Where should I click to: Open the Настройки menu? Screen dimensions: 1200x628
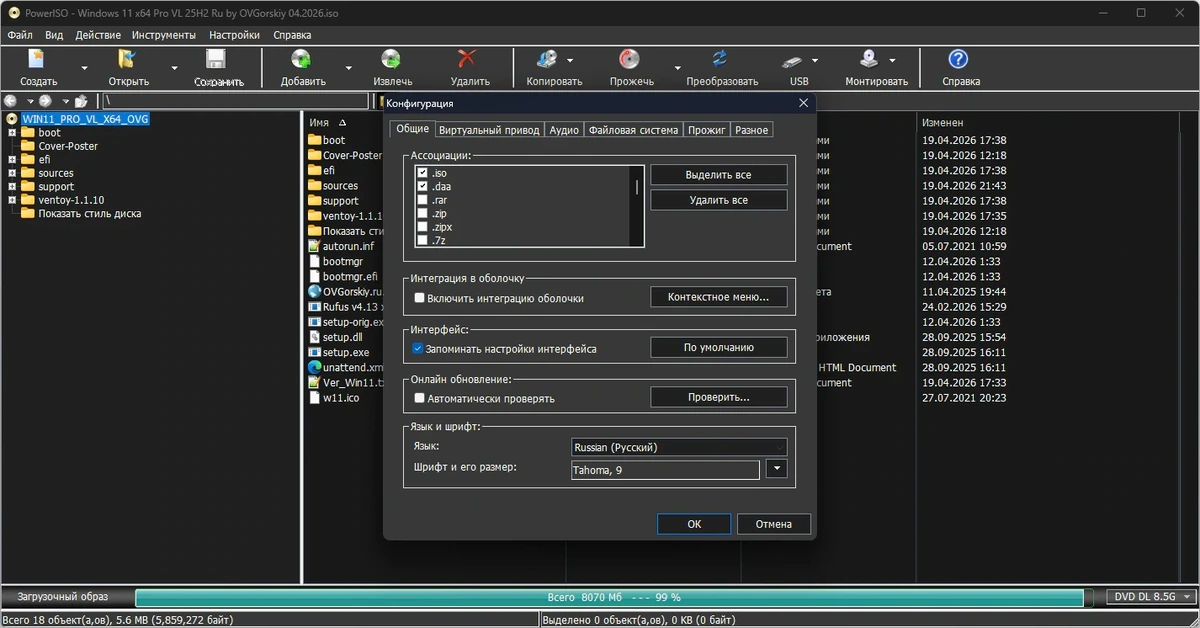coord(234,34)
